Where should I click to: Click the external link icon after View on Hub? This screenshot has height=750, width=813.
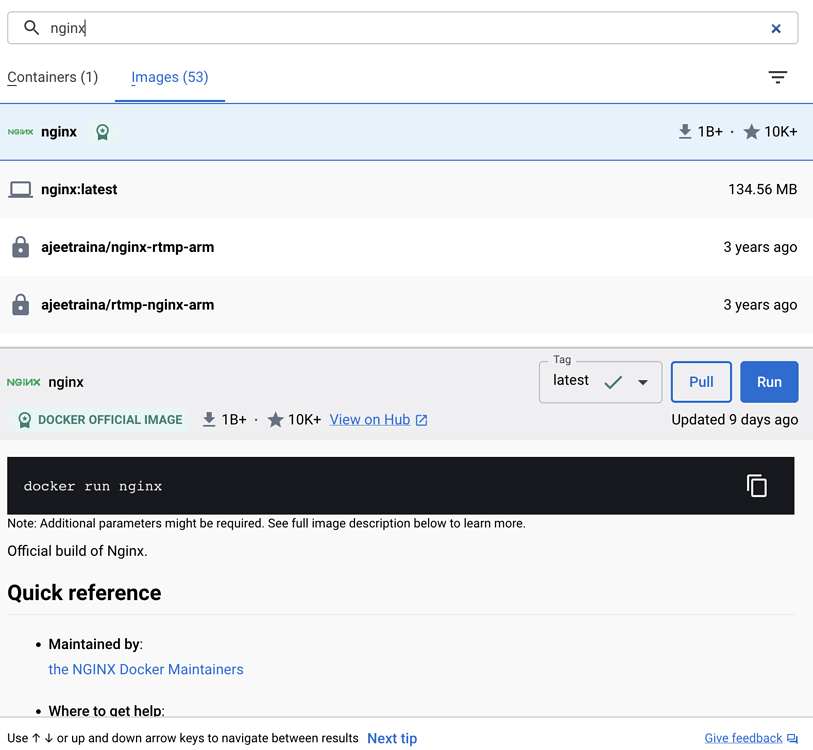(422, 420)
